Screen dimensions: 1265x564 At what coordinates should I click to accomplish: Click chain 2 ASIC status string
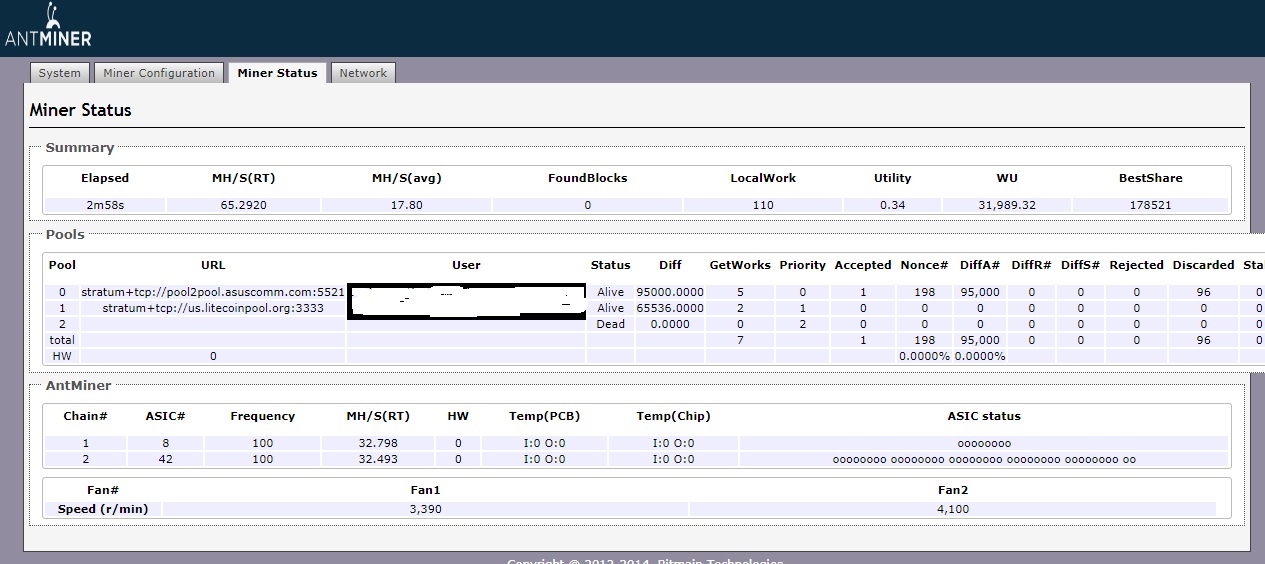984,459
